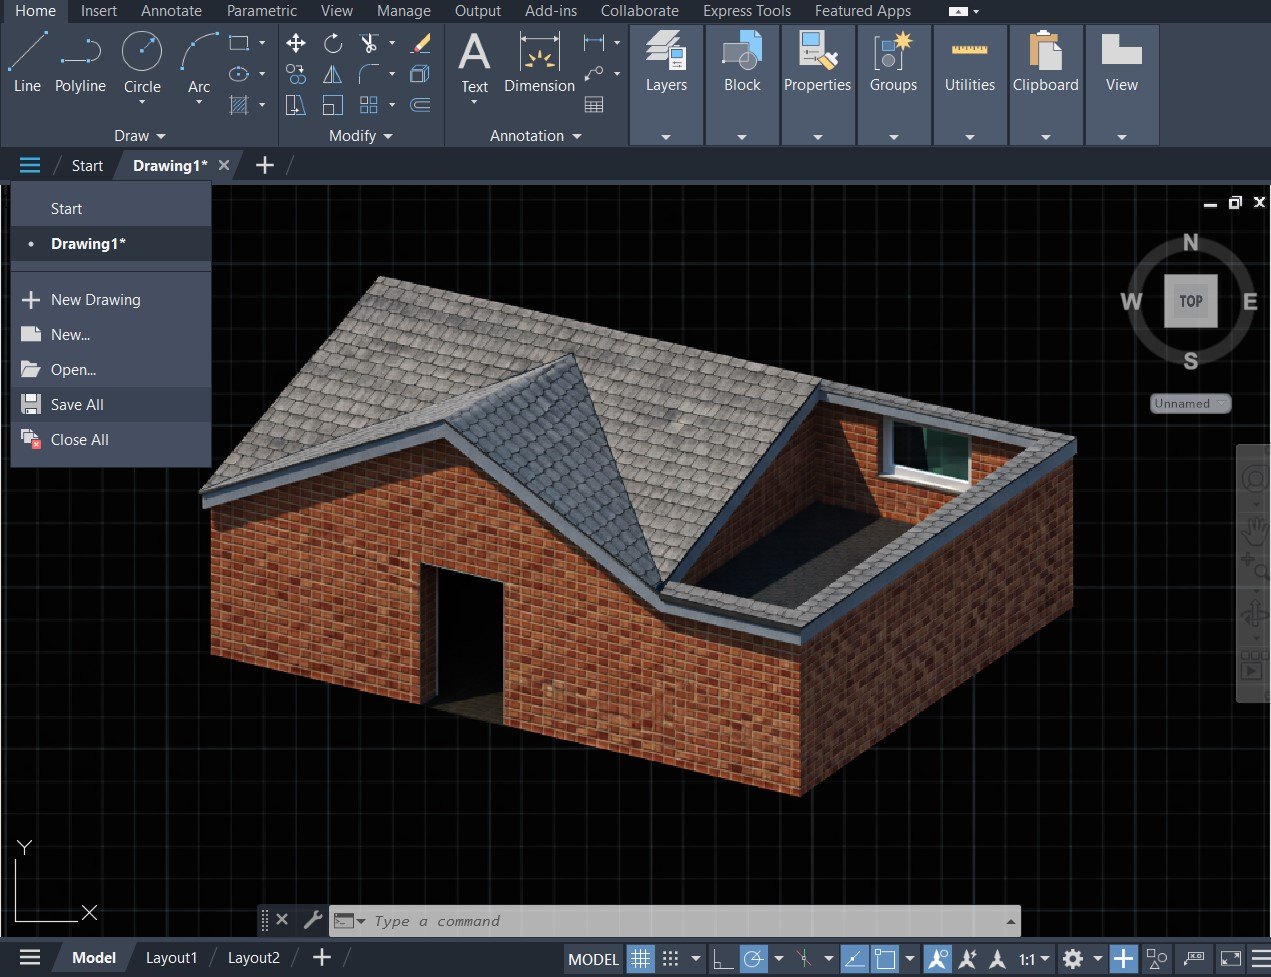Select the Move tool in Modify panel
This screenshot has width=1271, height=977.
click(295, 43)
